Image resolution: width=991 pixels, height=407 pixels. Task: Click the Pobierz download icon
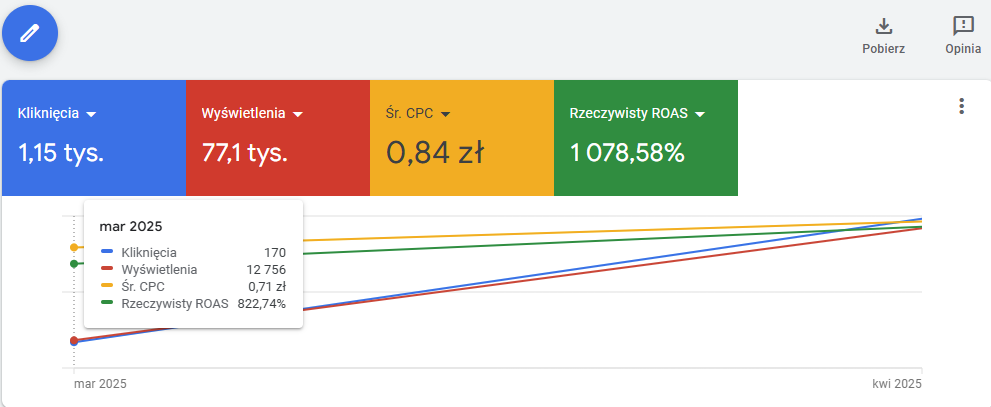coord(883,26)
